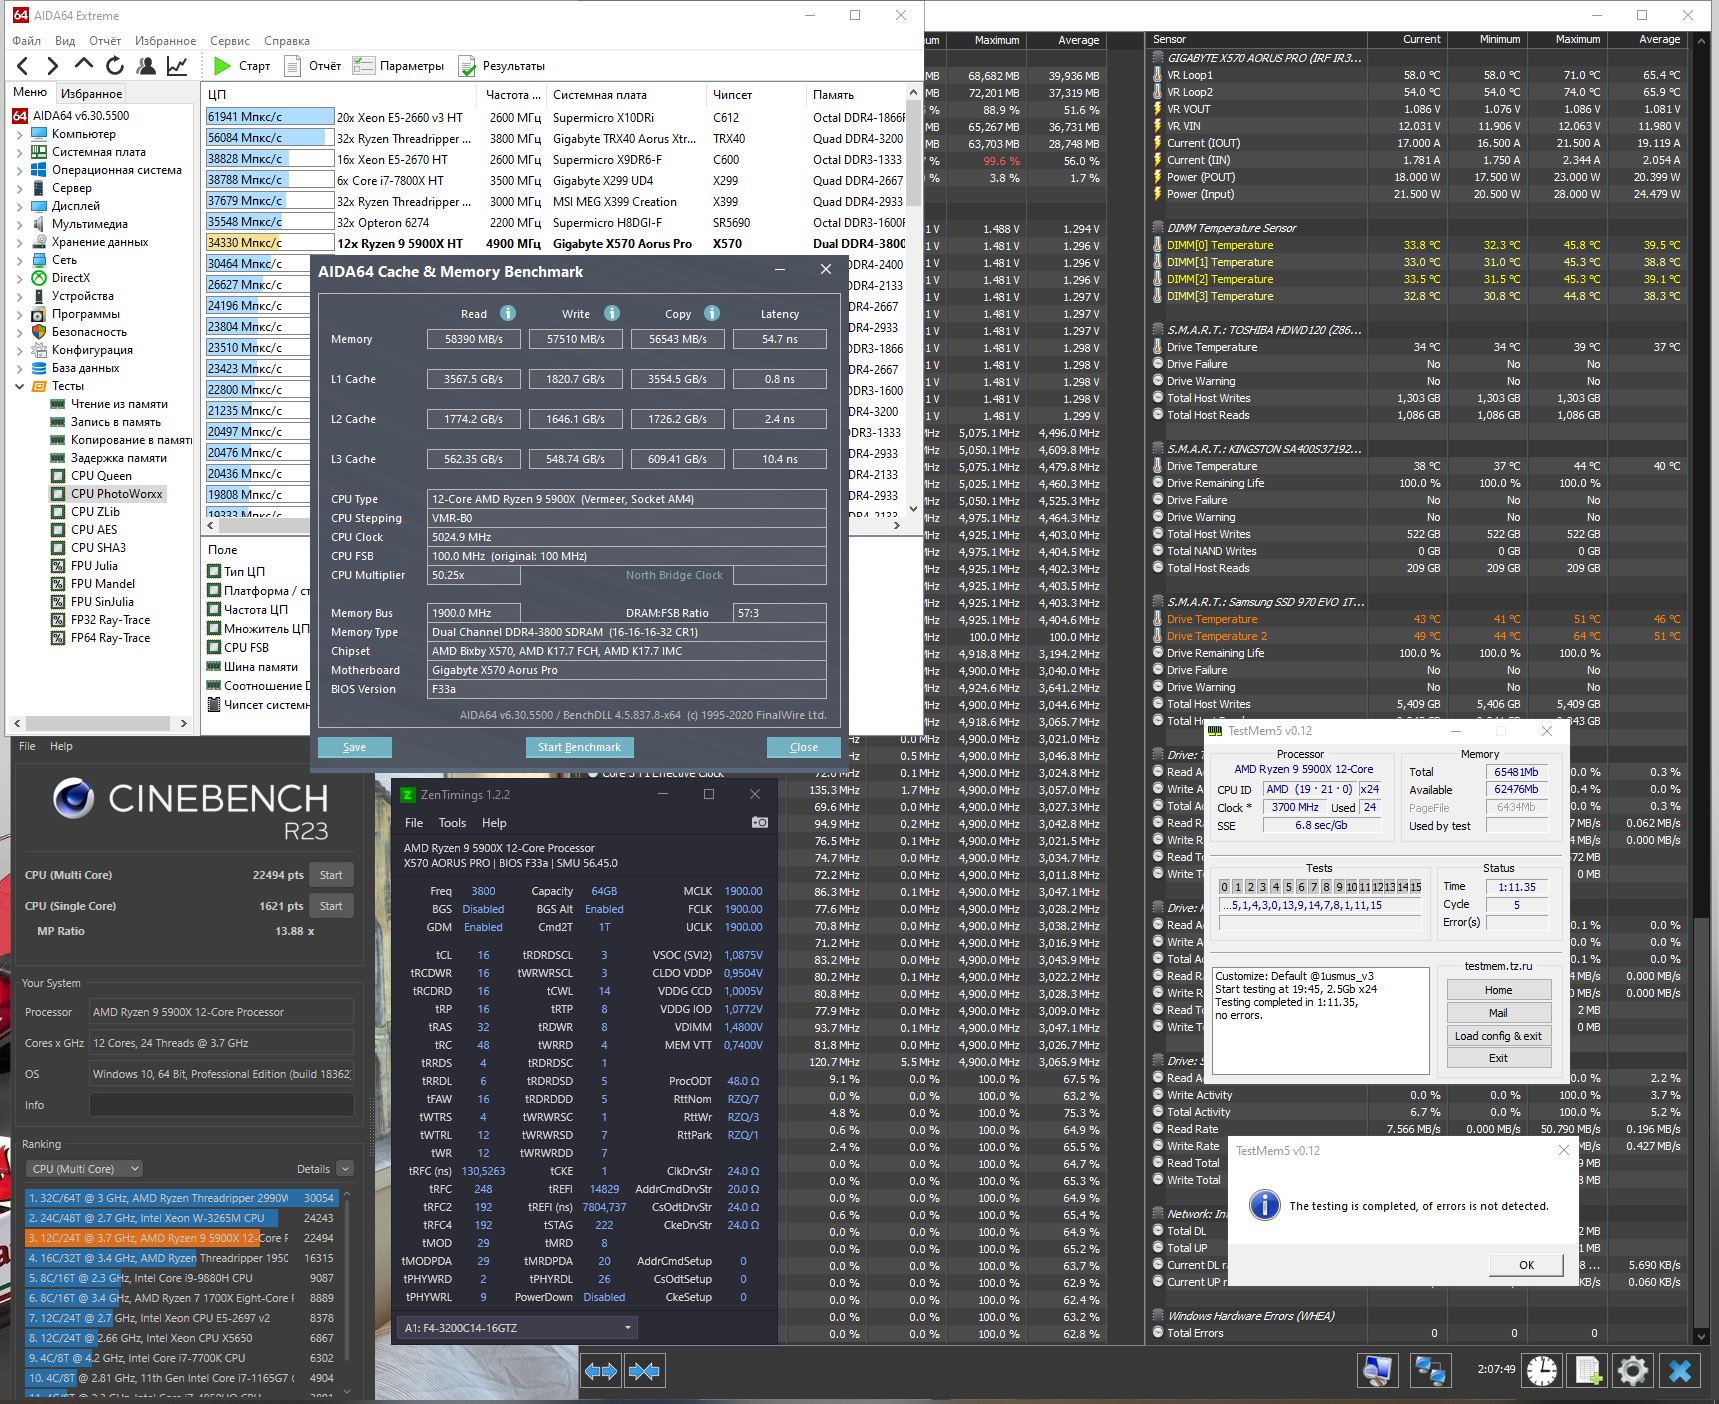Click the HWiNFO expand-columns arrows icon

[601, 1371]
